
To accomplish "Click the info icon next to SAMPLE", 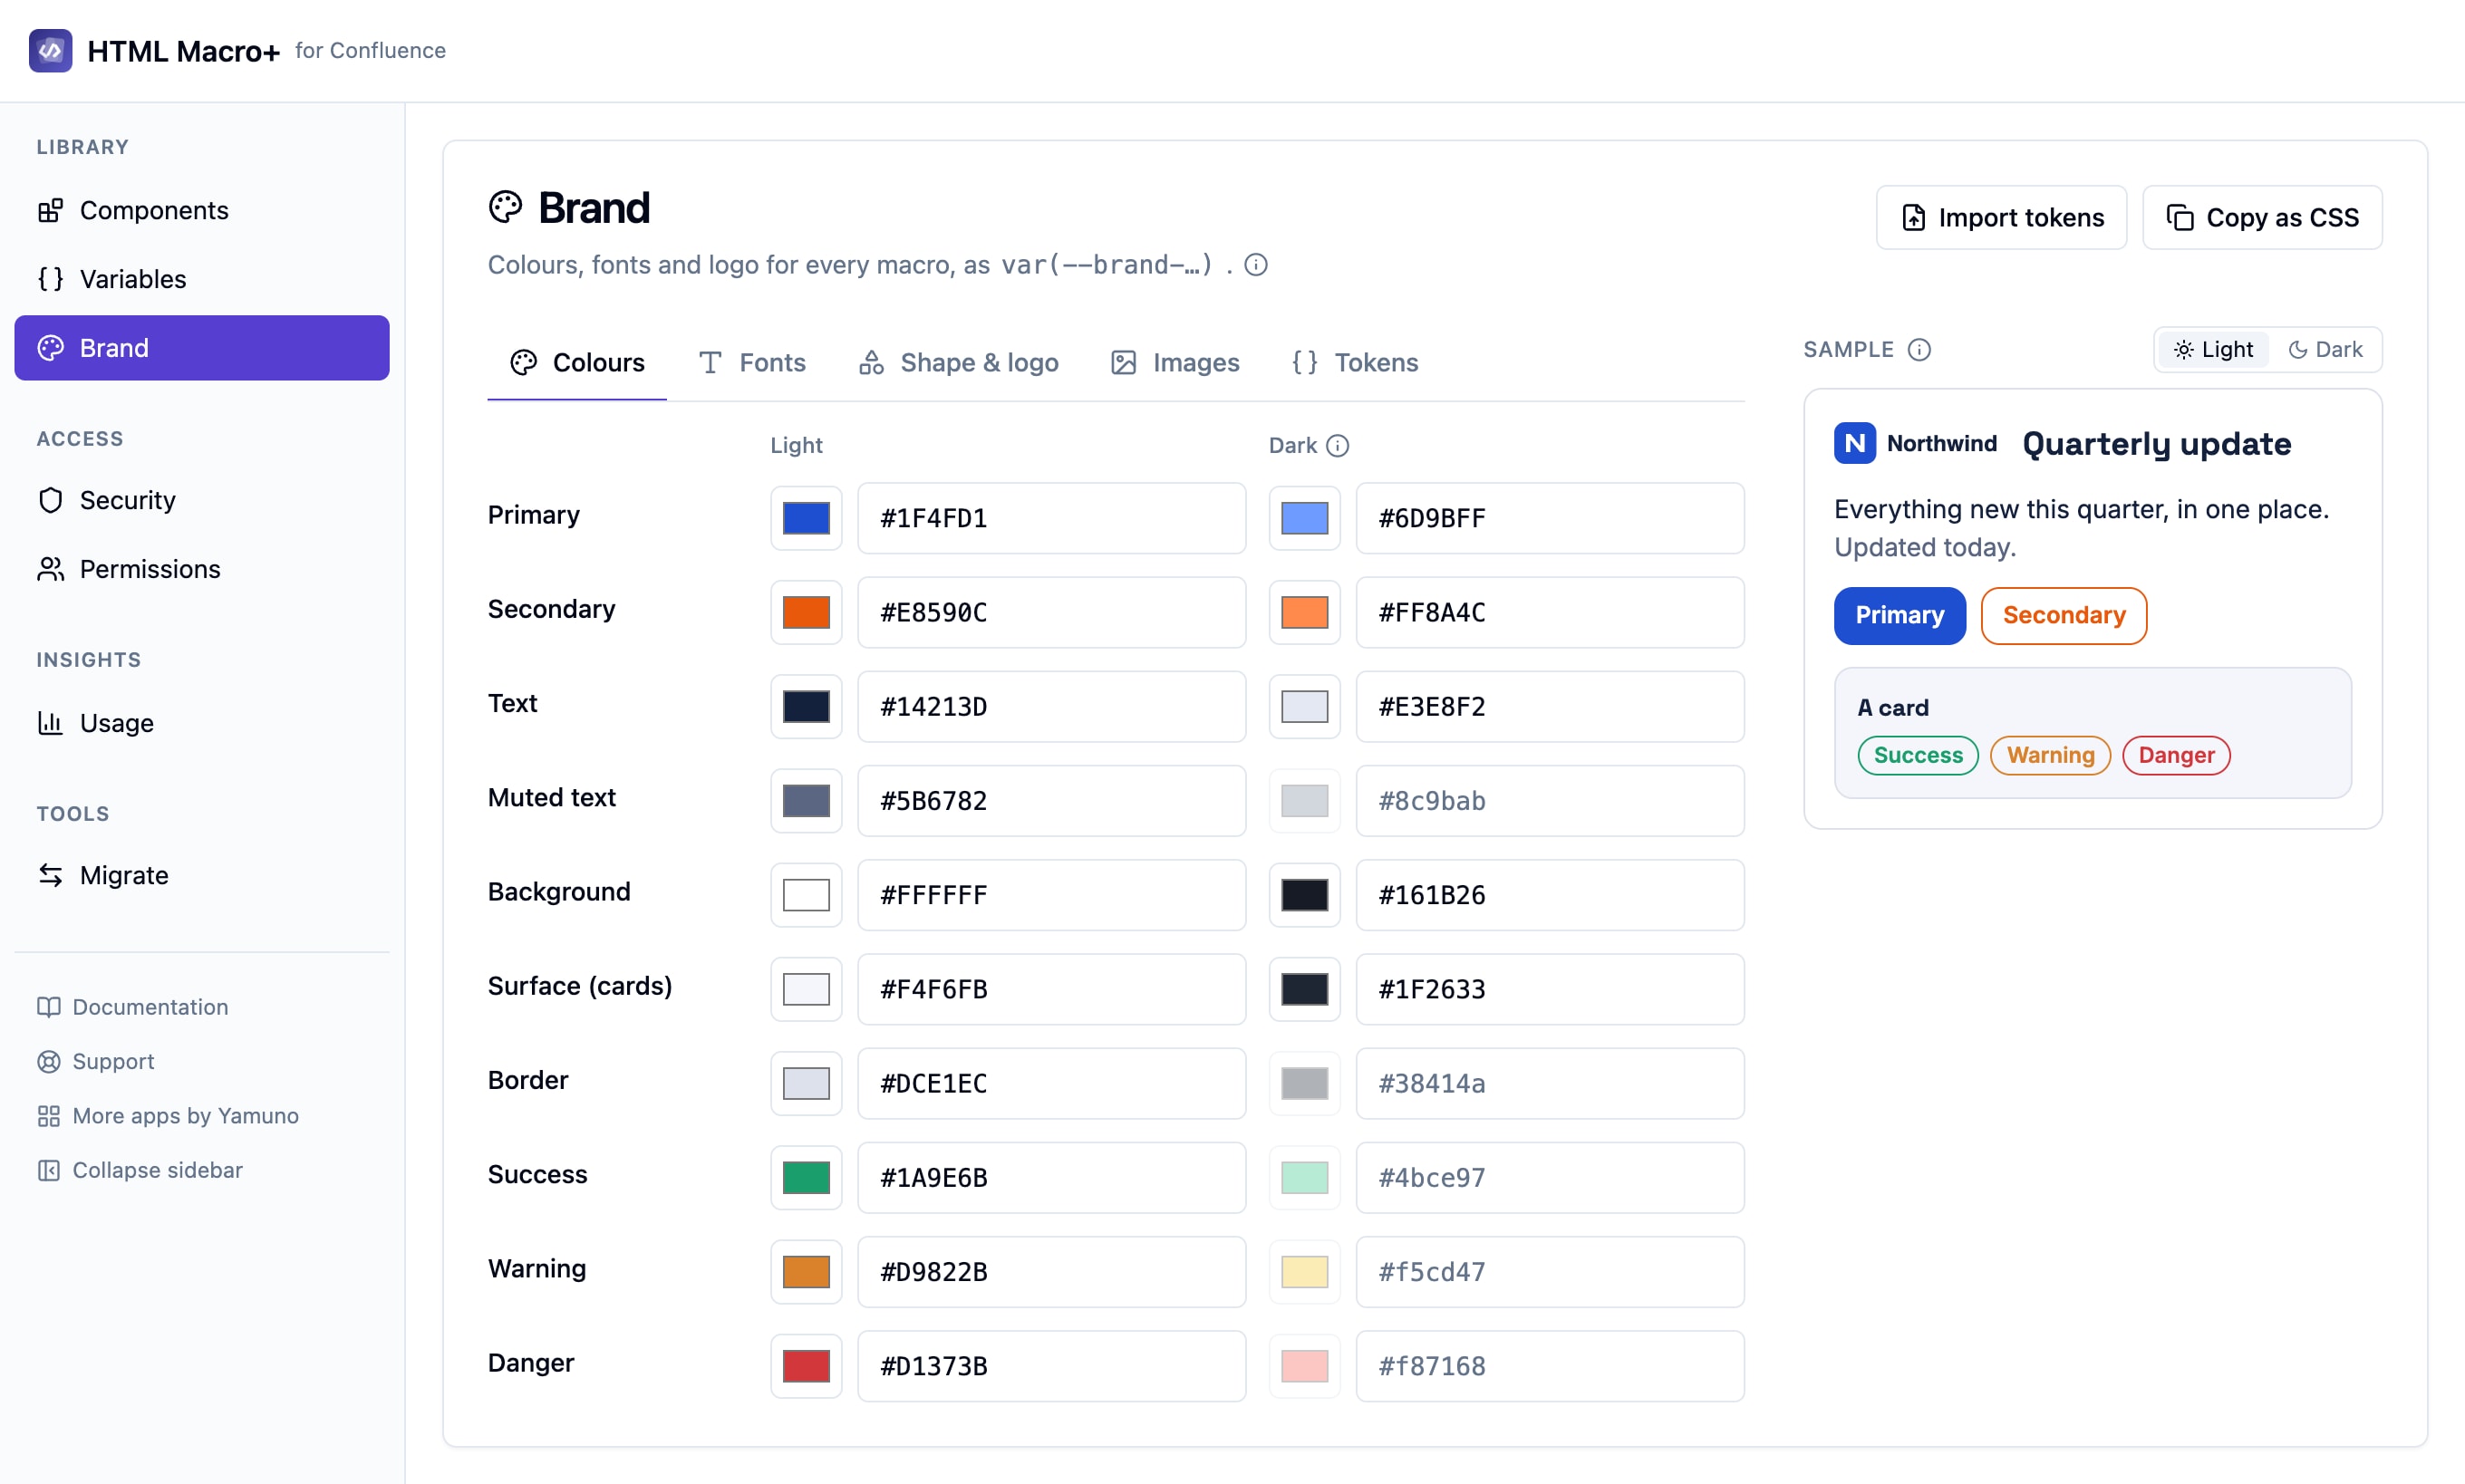I will [1918, 350].
